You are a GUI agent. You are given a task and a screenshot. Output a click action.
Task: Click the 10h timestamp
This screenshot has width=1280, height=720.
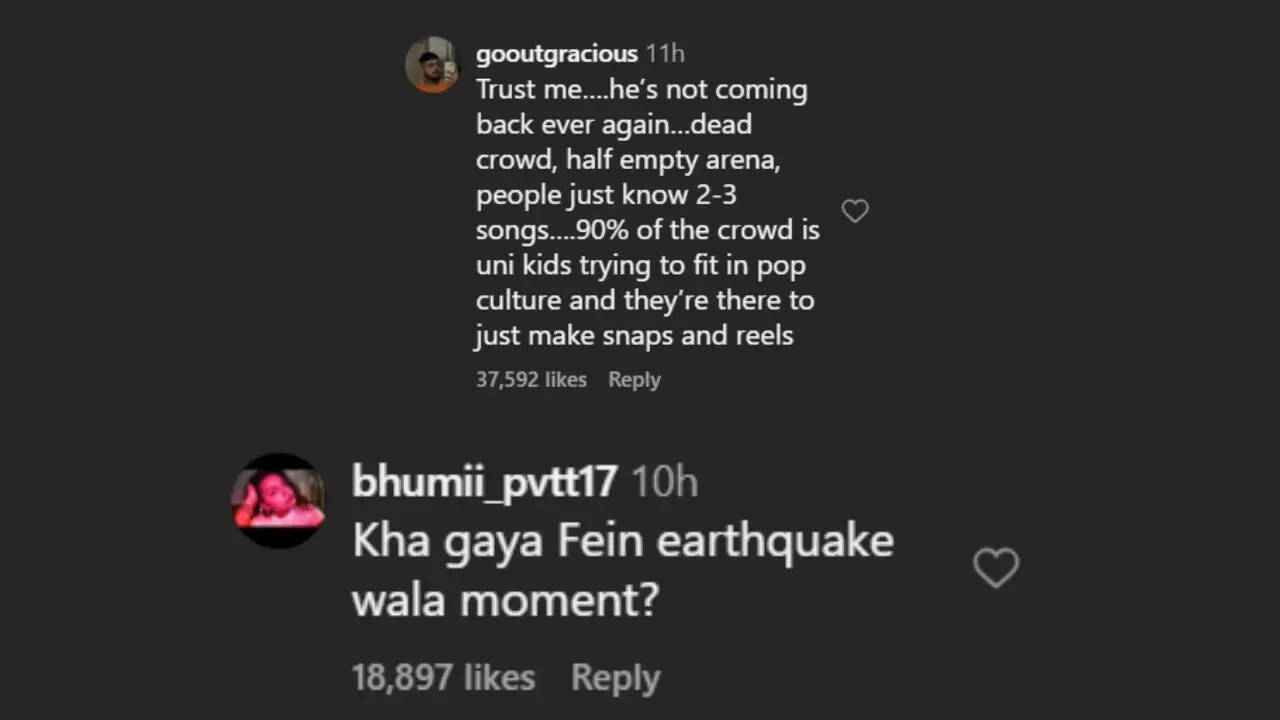tap(664, 482)
